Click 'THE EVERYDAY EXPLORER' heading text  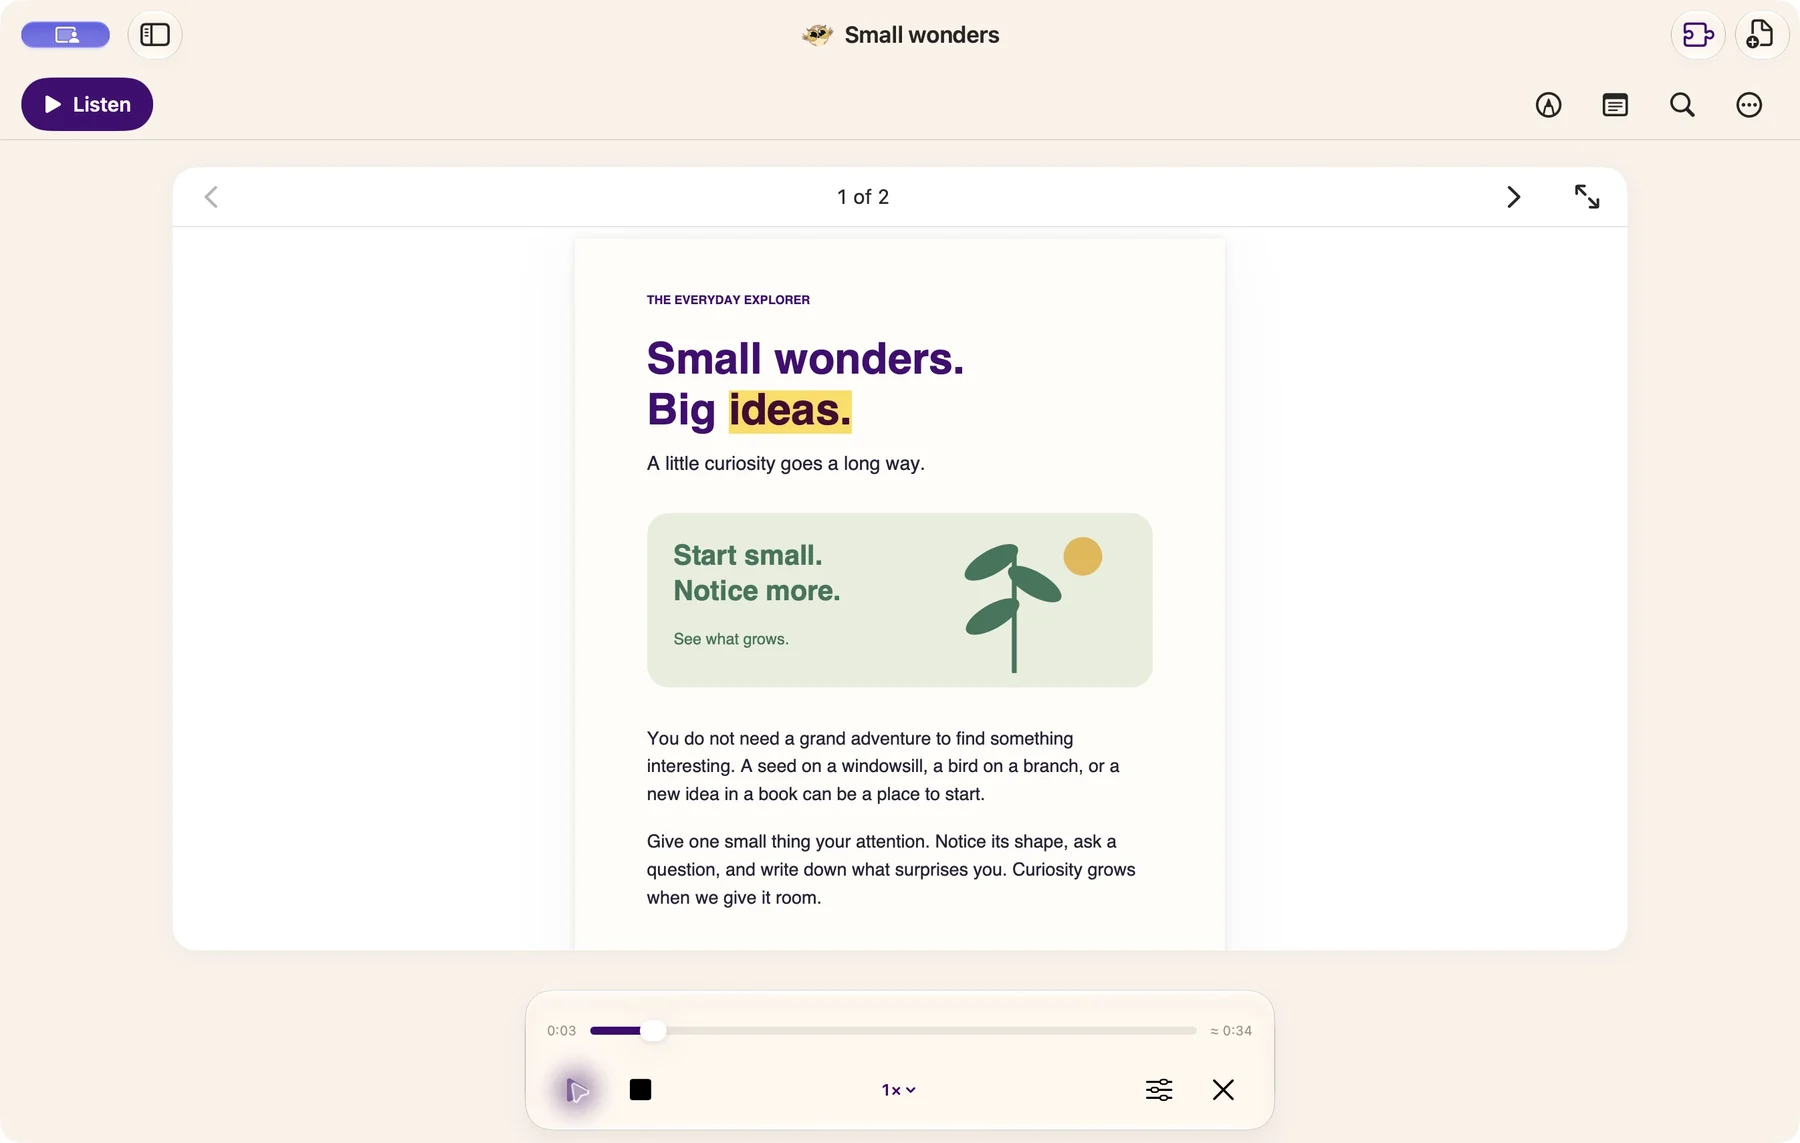coord(728,300)
